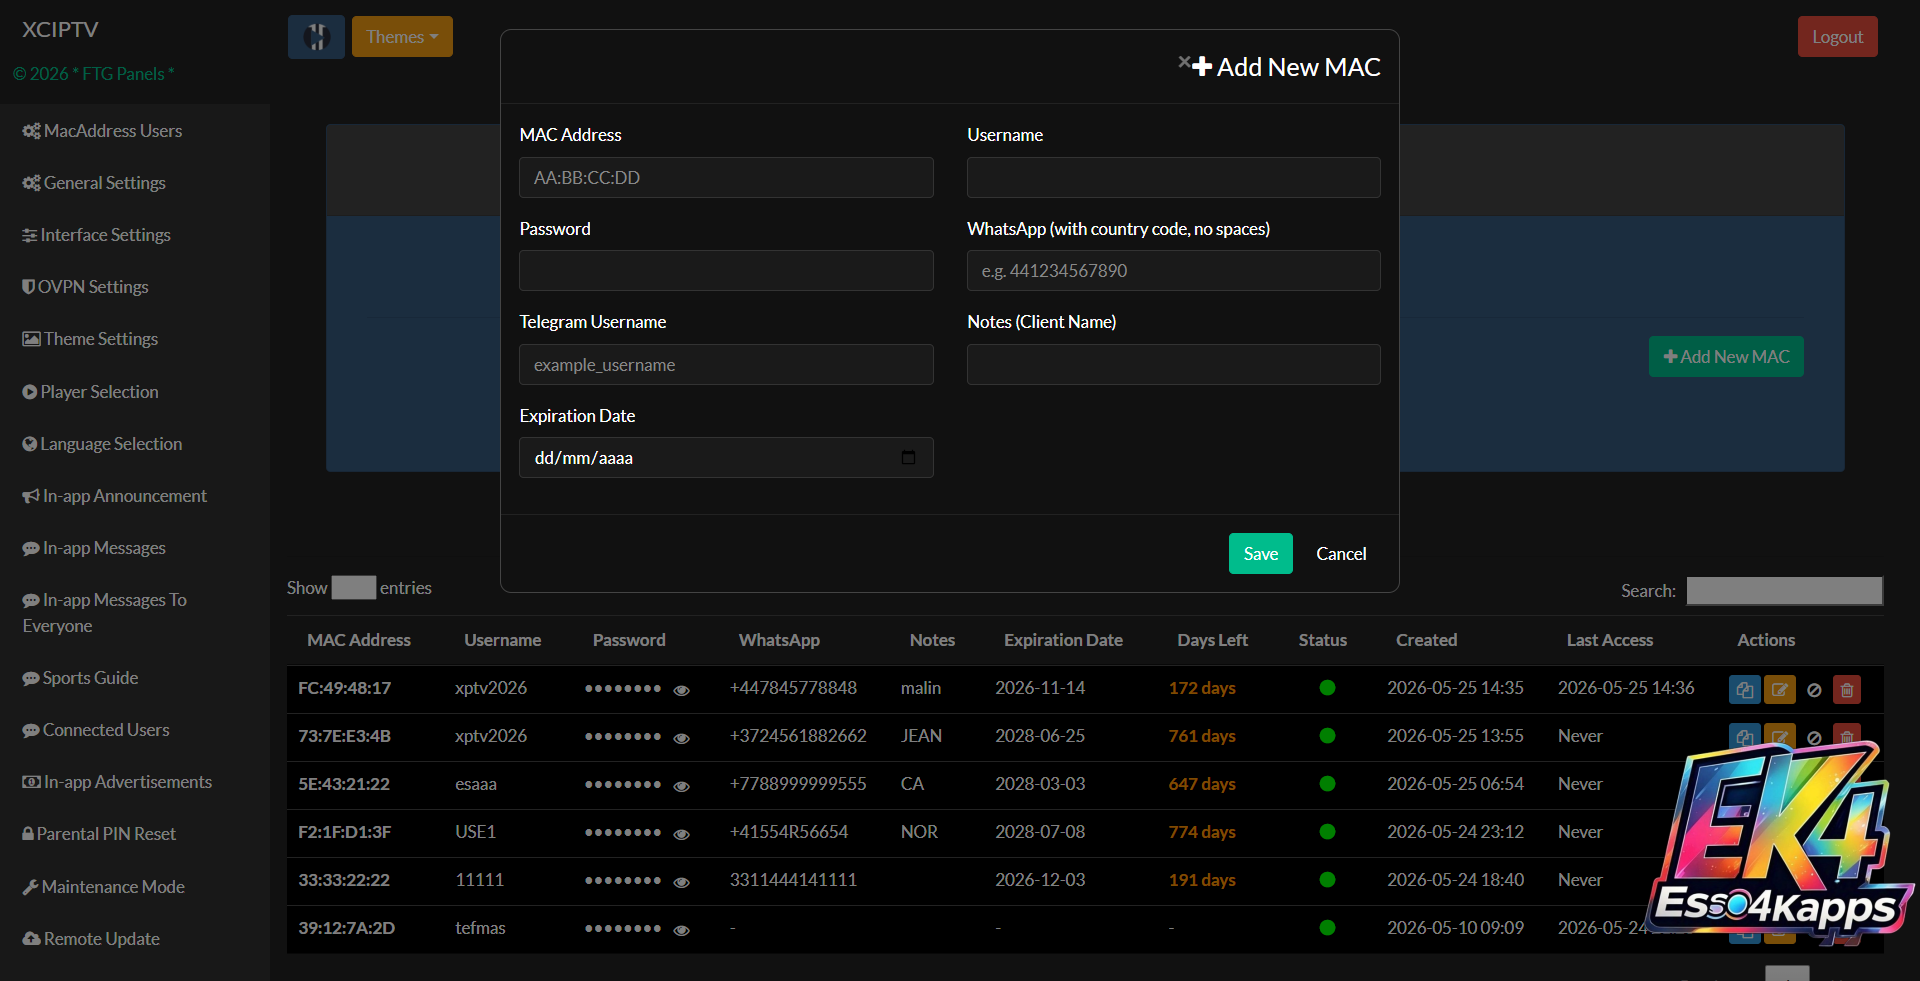
Task: Click the Parental PIN Reset lock icon
Action: (28, 834)
